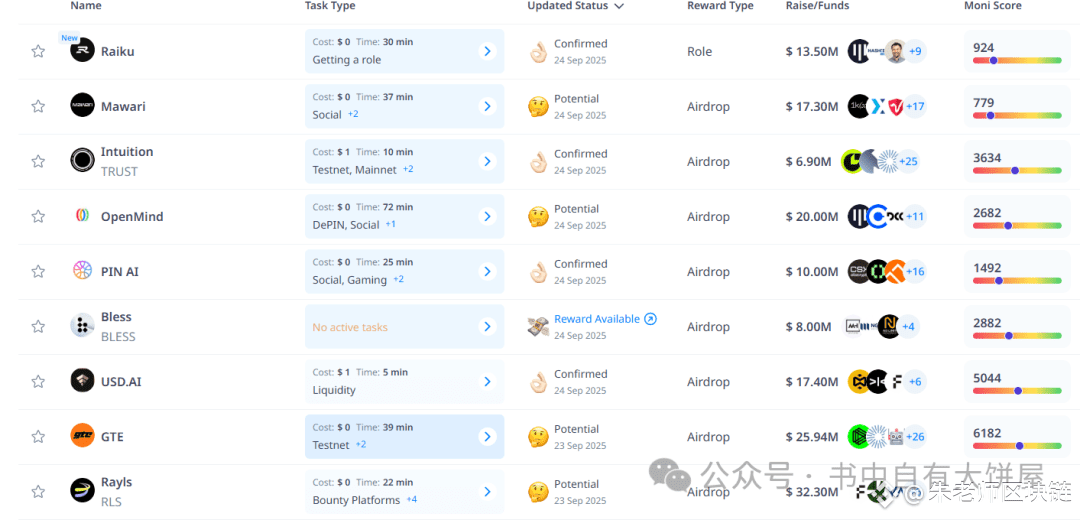Screen dimensions: 1080x520
Task: Show +25 more investors for Intuition
Action: point(908,161)
